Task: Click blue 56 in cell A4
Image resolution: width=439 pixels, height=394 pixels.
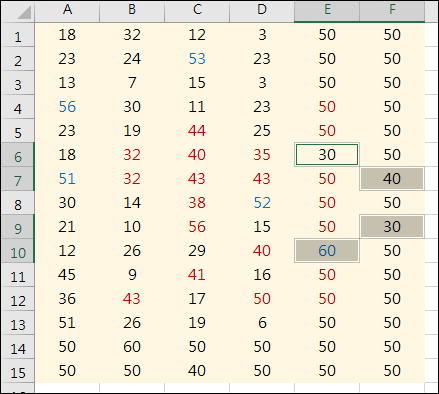Action: [x=67, y=107]
